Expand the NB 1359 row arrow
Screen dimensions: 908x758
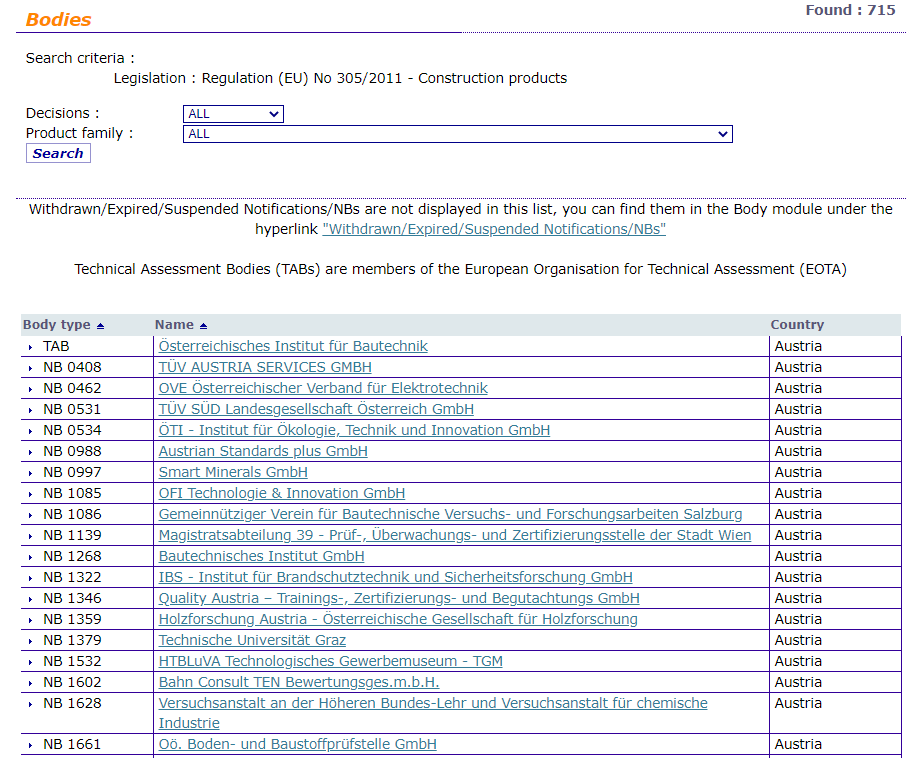tap(31, 620)
